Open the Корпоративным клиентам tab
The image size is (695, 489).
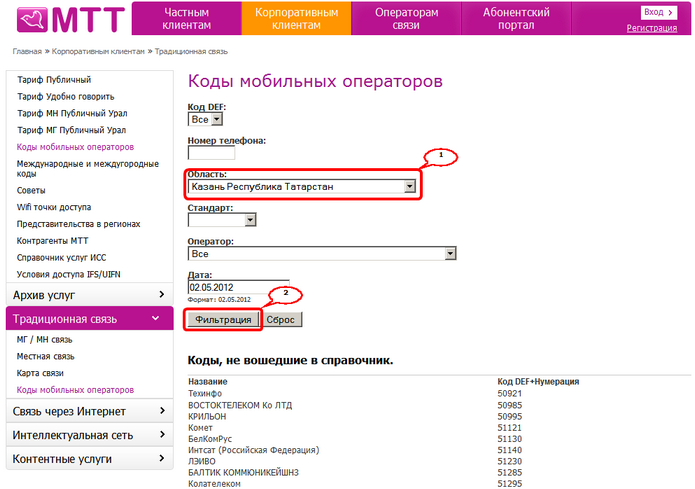click(x=297, y=19)
